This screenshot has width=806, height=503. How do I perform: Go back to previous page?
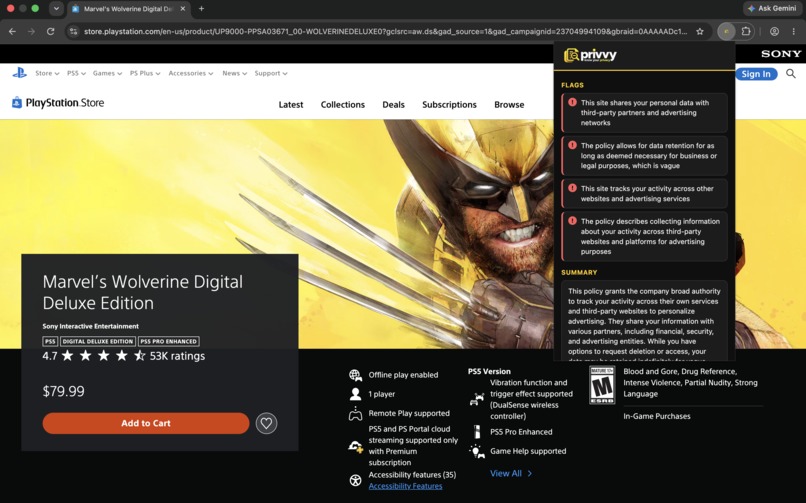coord(12,31)
